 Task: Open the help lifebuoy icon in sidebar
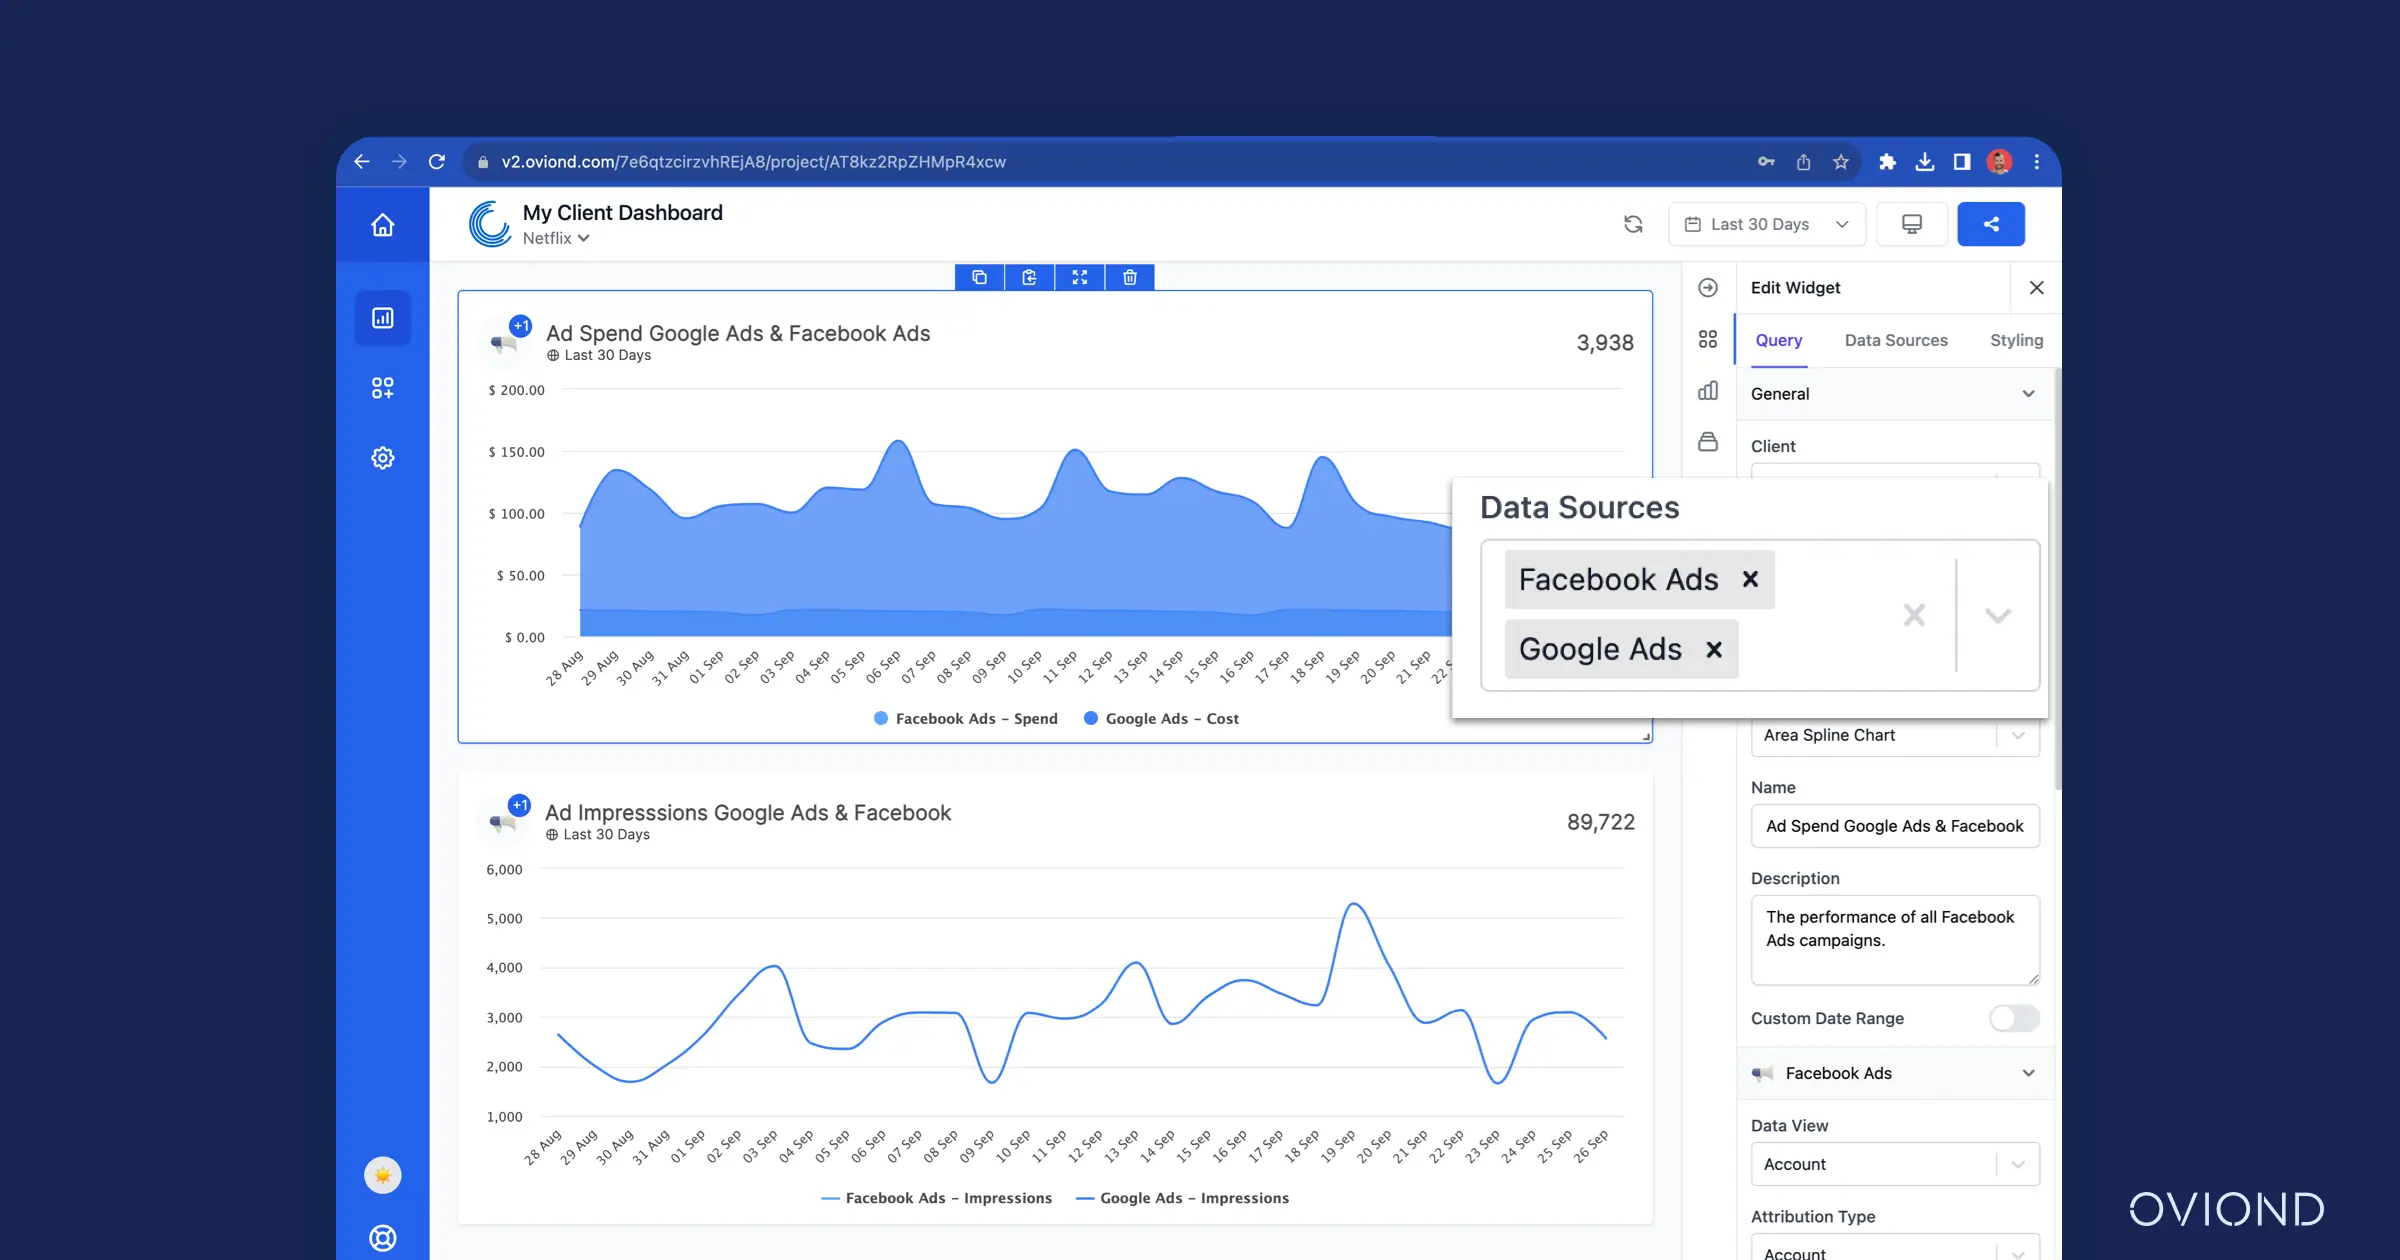(x=382, y=1238)
